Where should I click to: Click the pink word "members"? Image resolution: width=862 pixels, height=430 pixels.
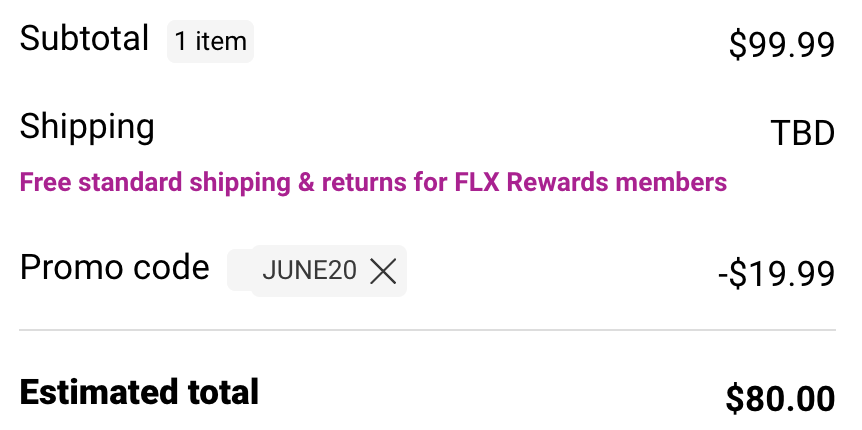670,182
